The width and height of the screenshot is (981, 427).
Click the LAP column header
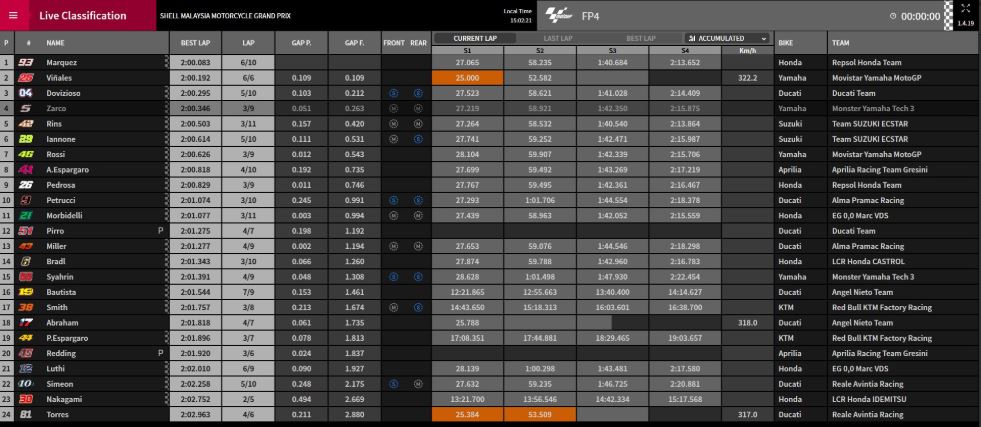point(248,43)
